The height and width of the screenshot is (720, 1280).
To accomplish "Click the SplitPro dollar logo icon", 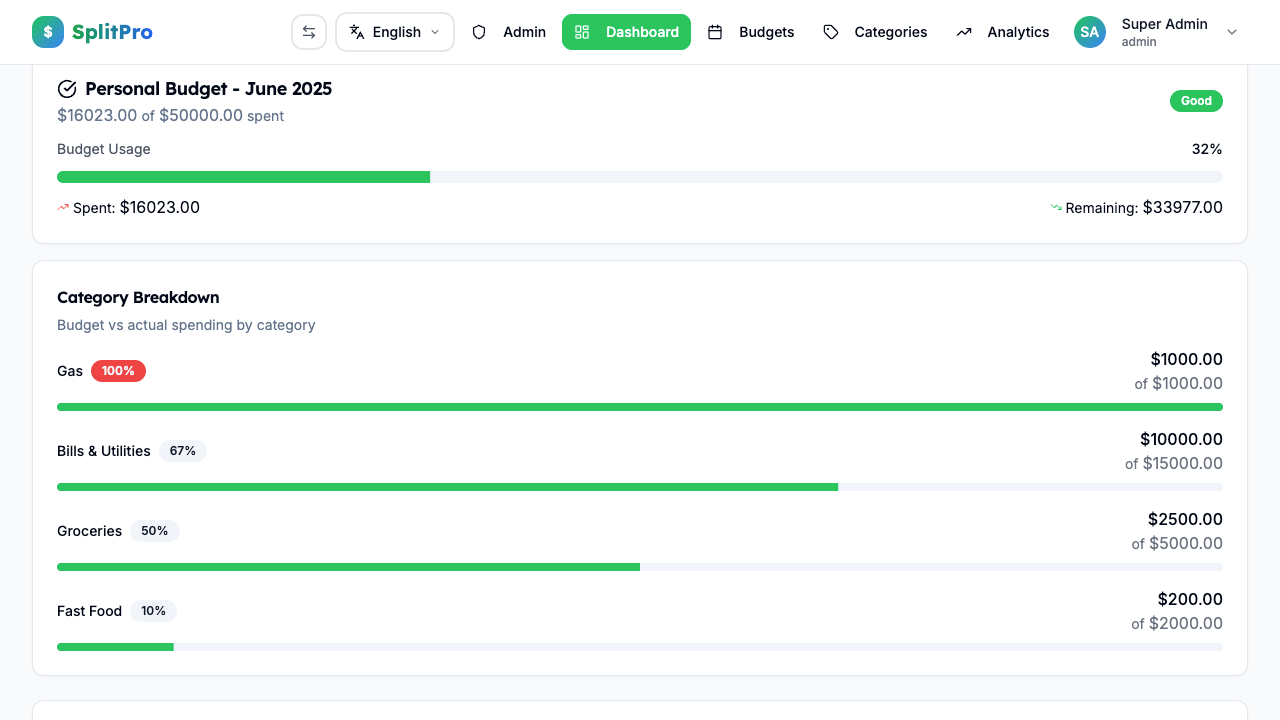I will pyautogui.click(x=47, y=32).
